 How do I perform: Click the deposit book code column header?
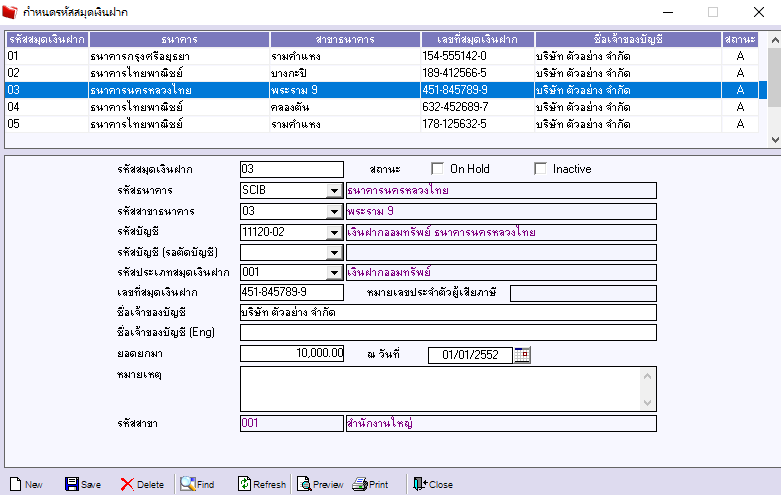pos(47,39)
